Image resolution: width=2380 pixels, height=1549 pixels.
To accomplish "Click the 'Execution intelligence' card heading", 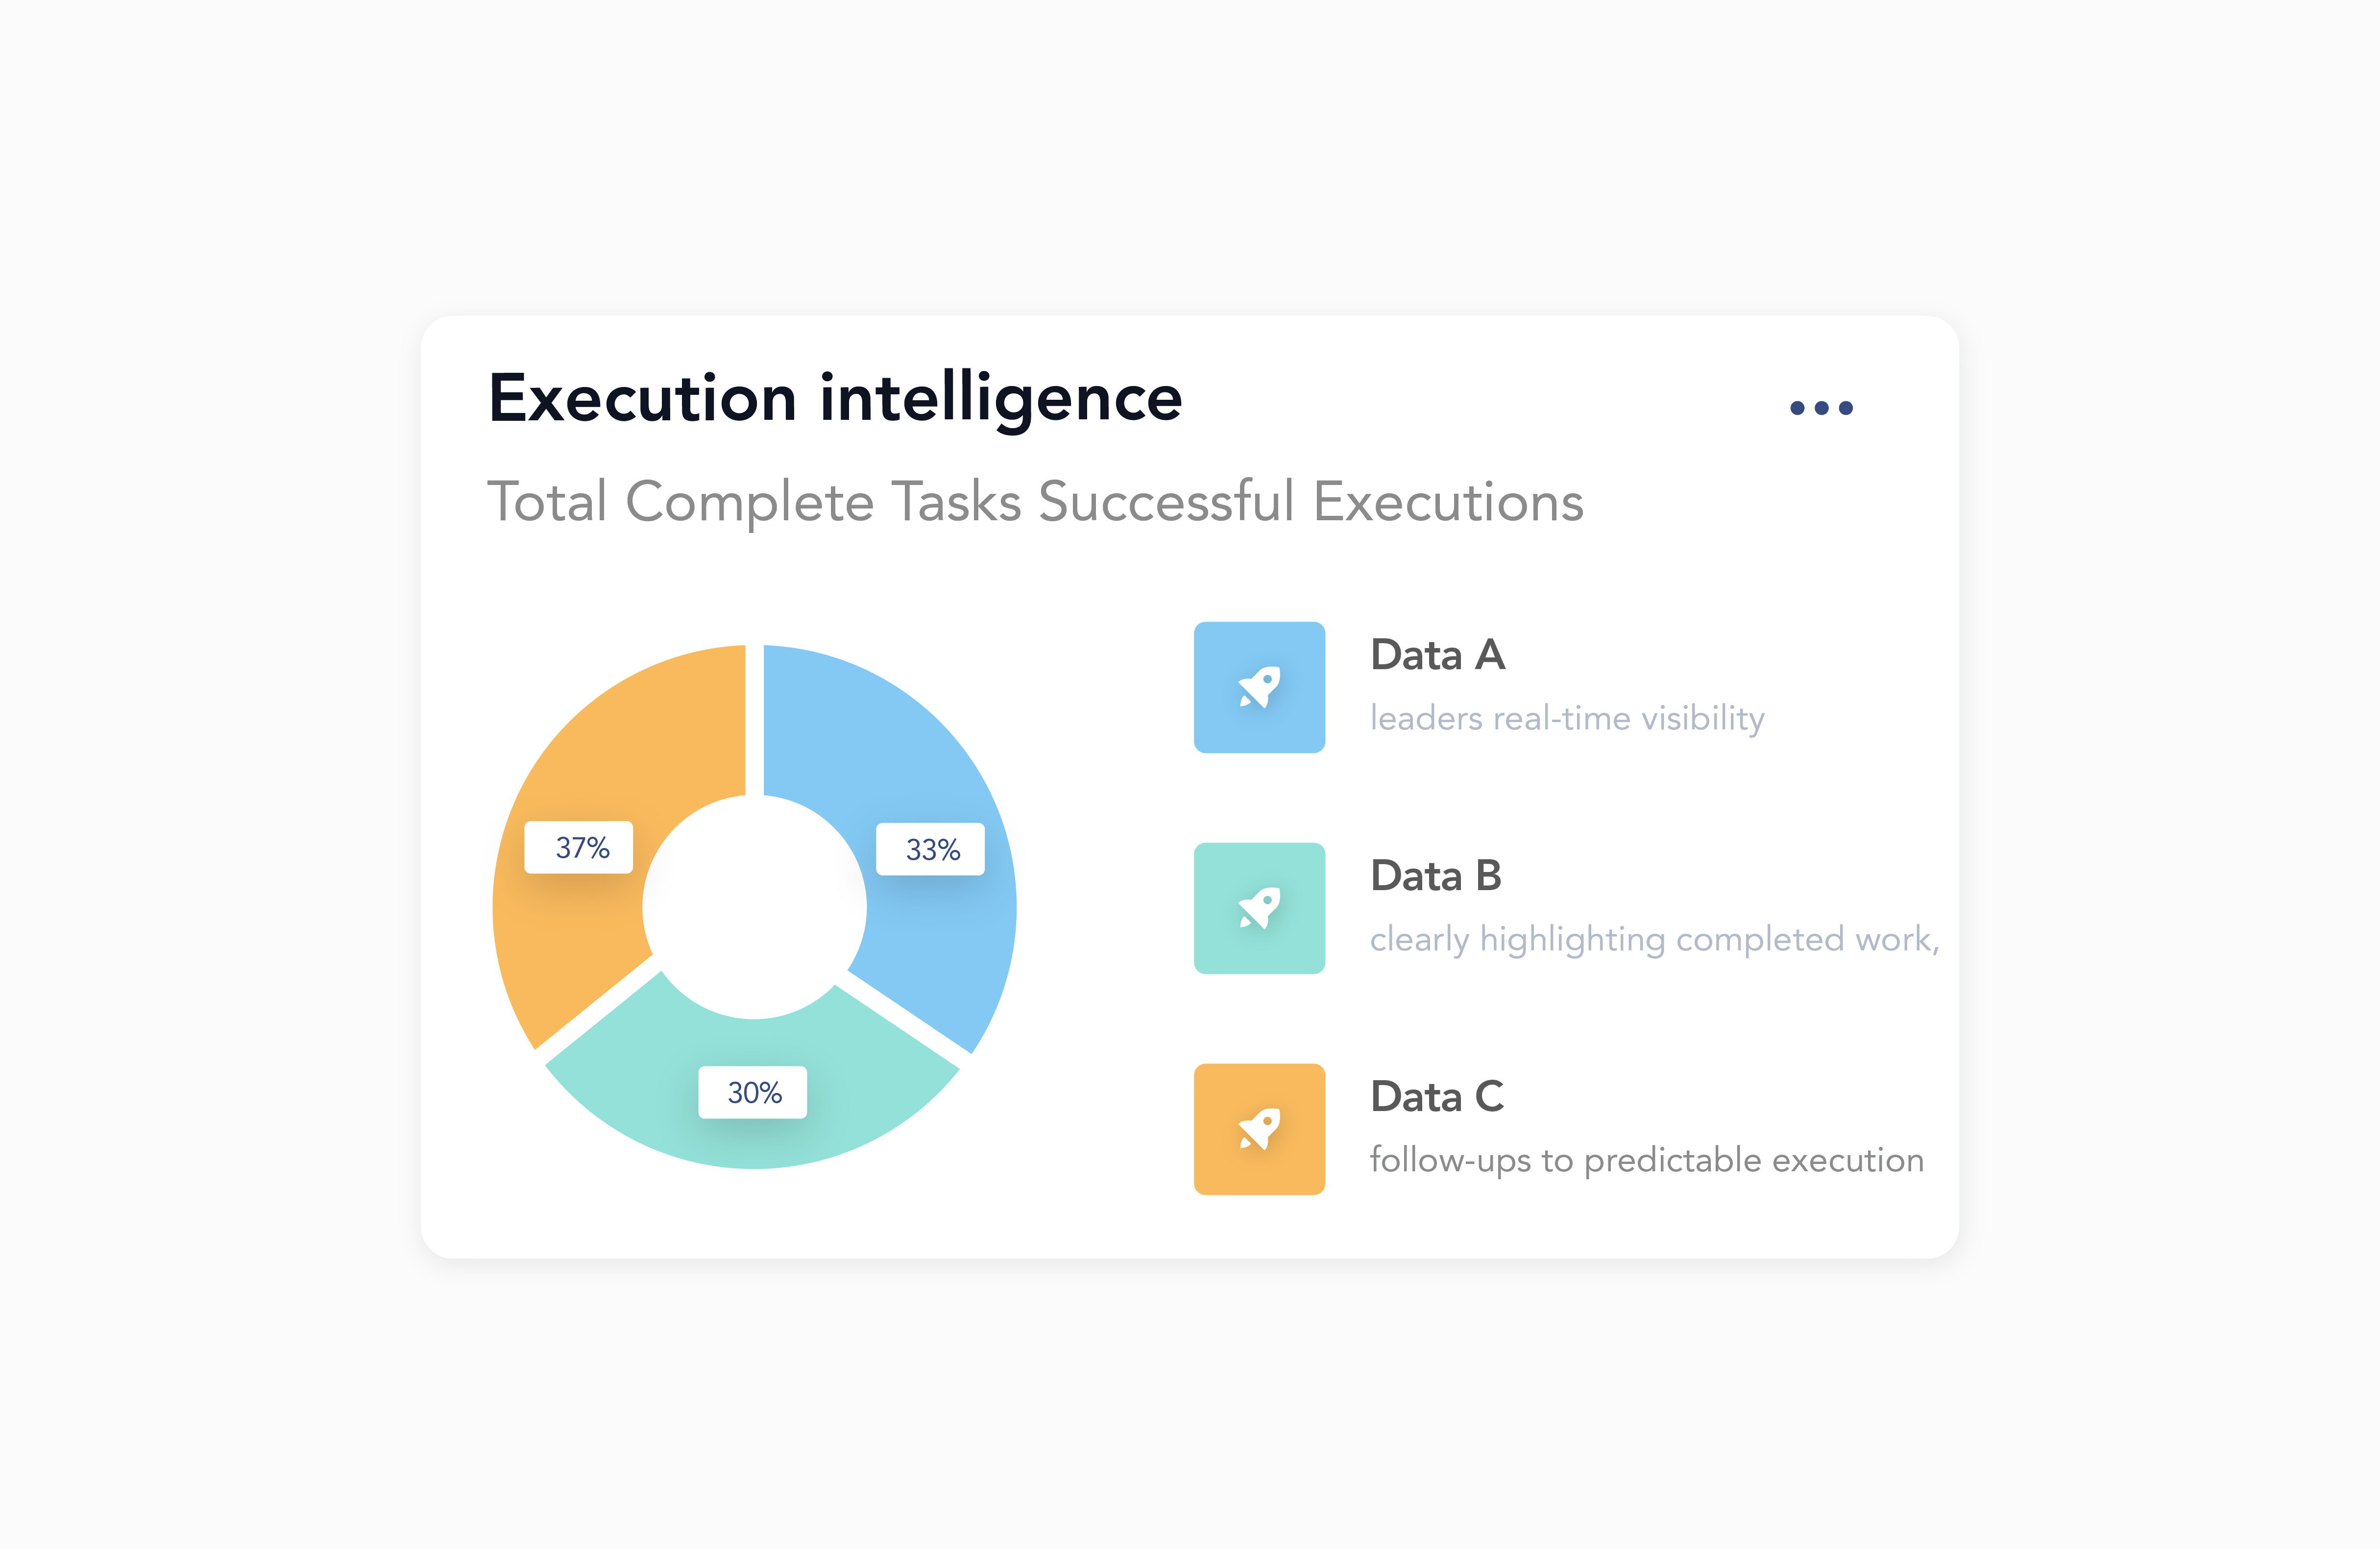I will (835, 398).
